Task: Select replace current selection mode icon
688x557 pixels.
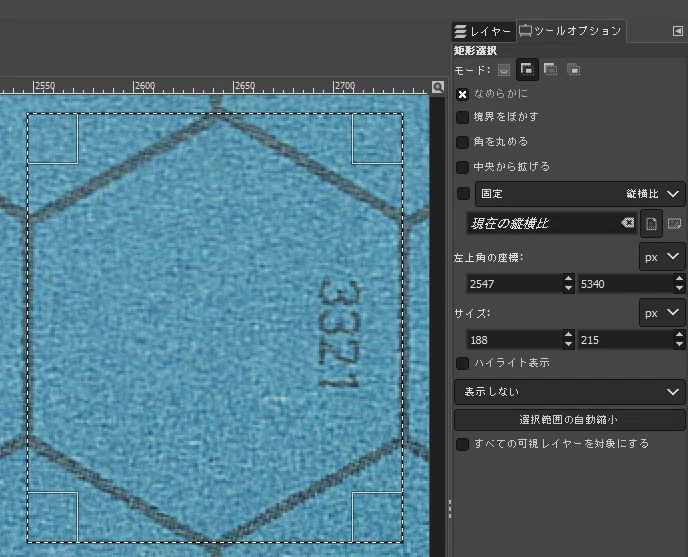Action: tap(504, 70)
